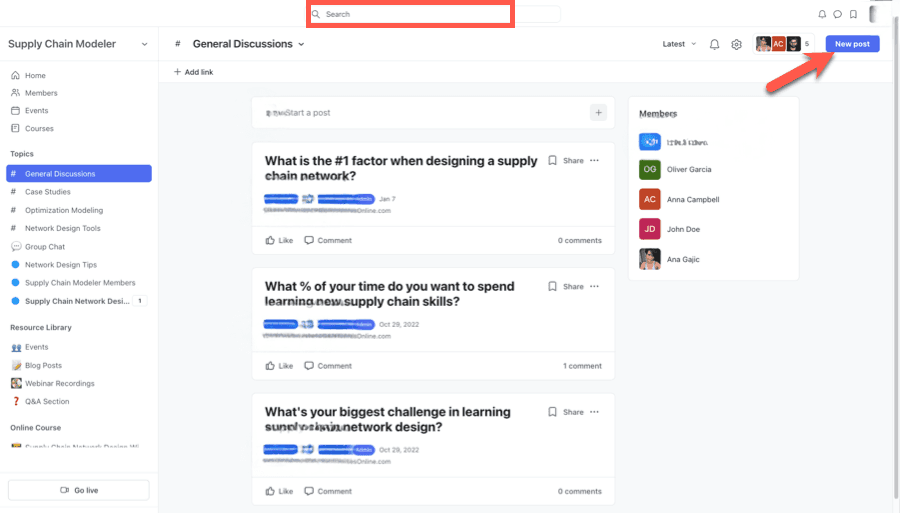Bookmark the #1 factor post
900x513 pixels.
pos(552,160)
